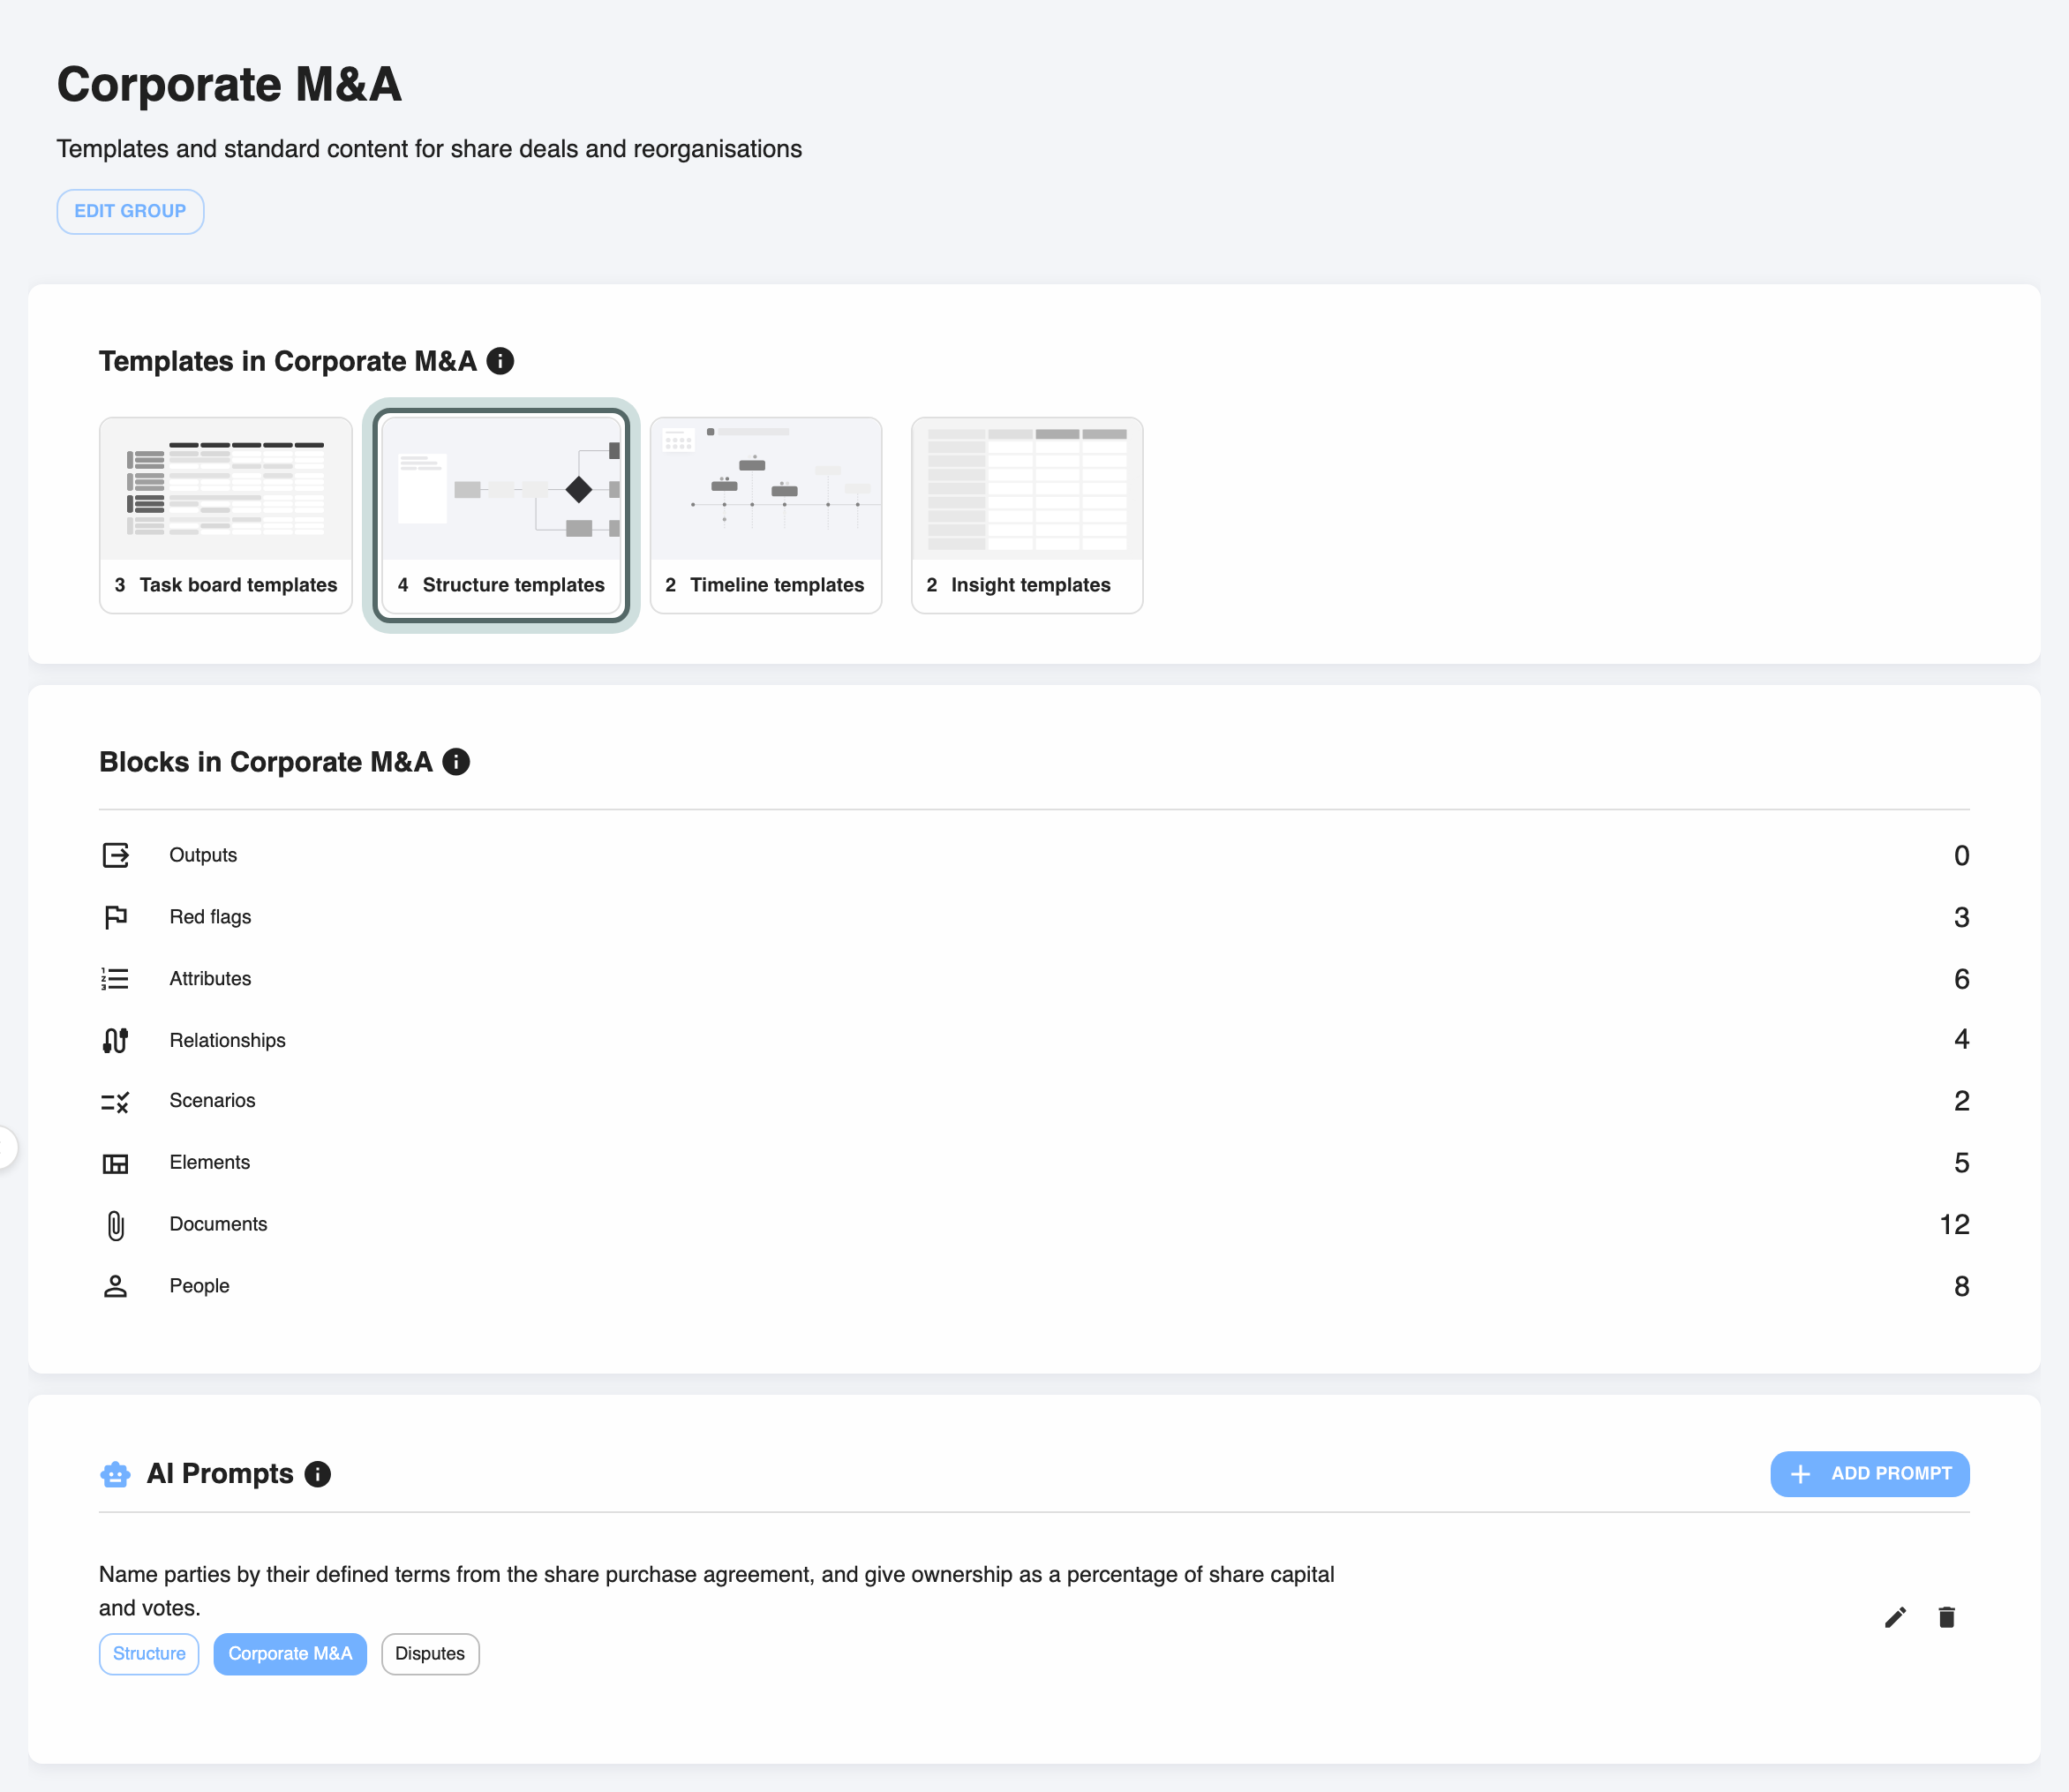The image size is (2069, 1792).
Task: Click the AI Prompts robot icon
Action: tap(115, 1474)
